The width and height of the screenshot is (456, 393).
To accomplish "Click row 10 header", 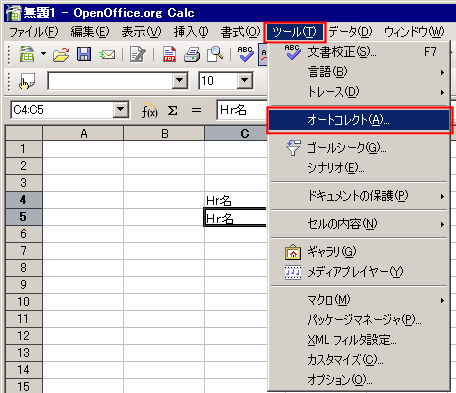I will coord(23,302).
